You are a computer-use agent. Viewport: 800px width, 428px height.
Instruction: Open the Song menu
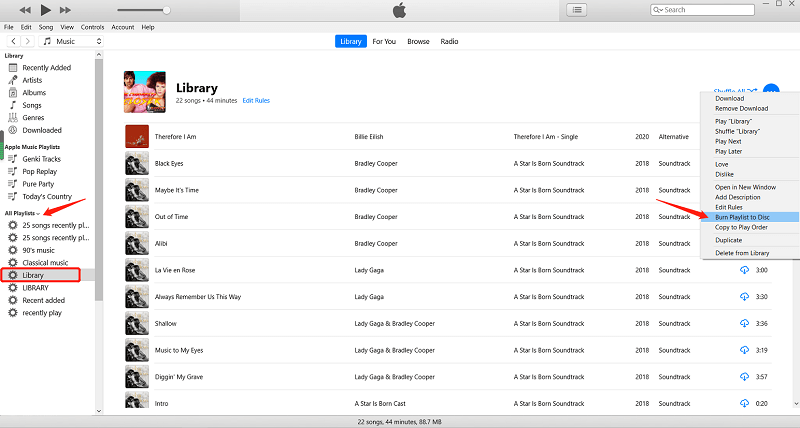[46, 27]
